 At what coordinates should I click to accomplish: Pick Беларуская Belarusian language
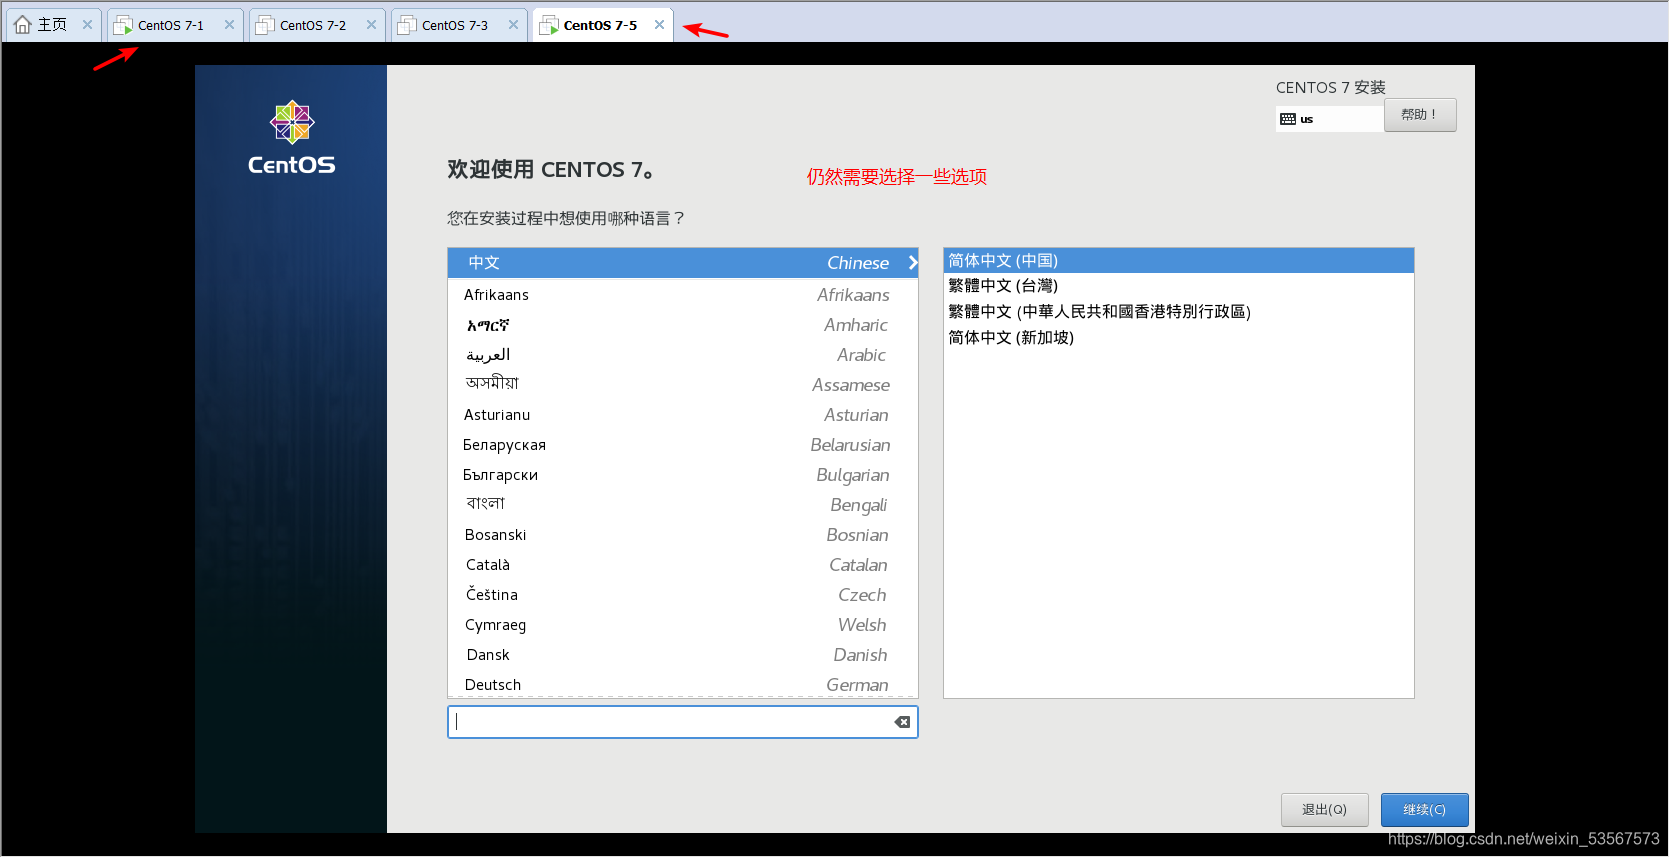coord(683,445)
